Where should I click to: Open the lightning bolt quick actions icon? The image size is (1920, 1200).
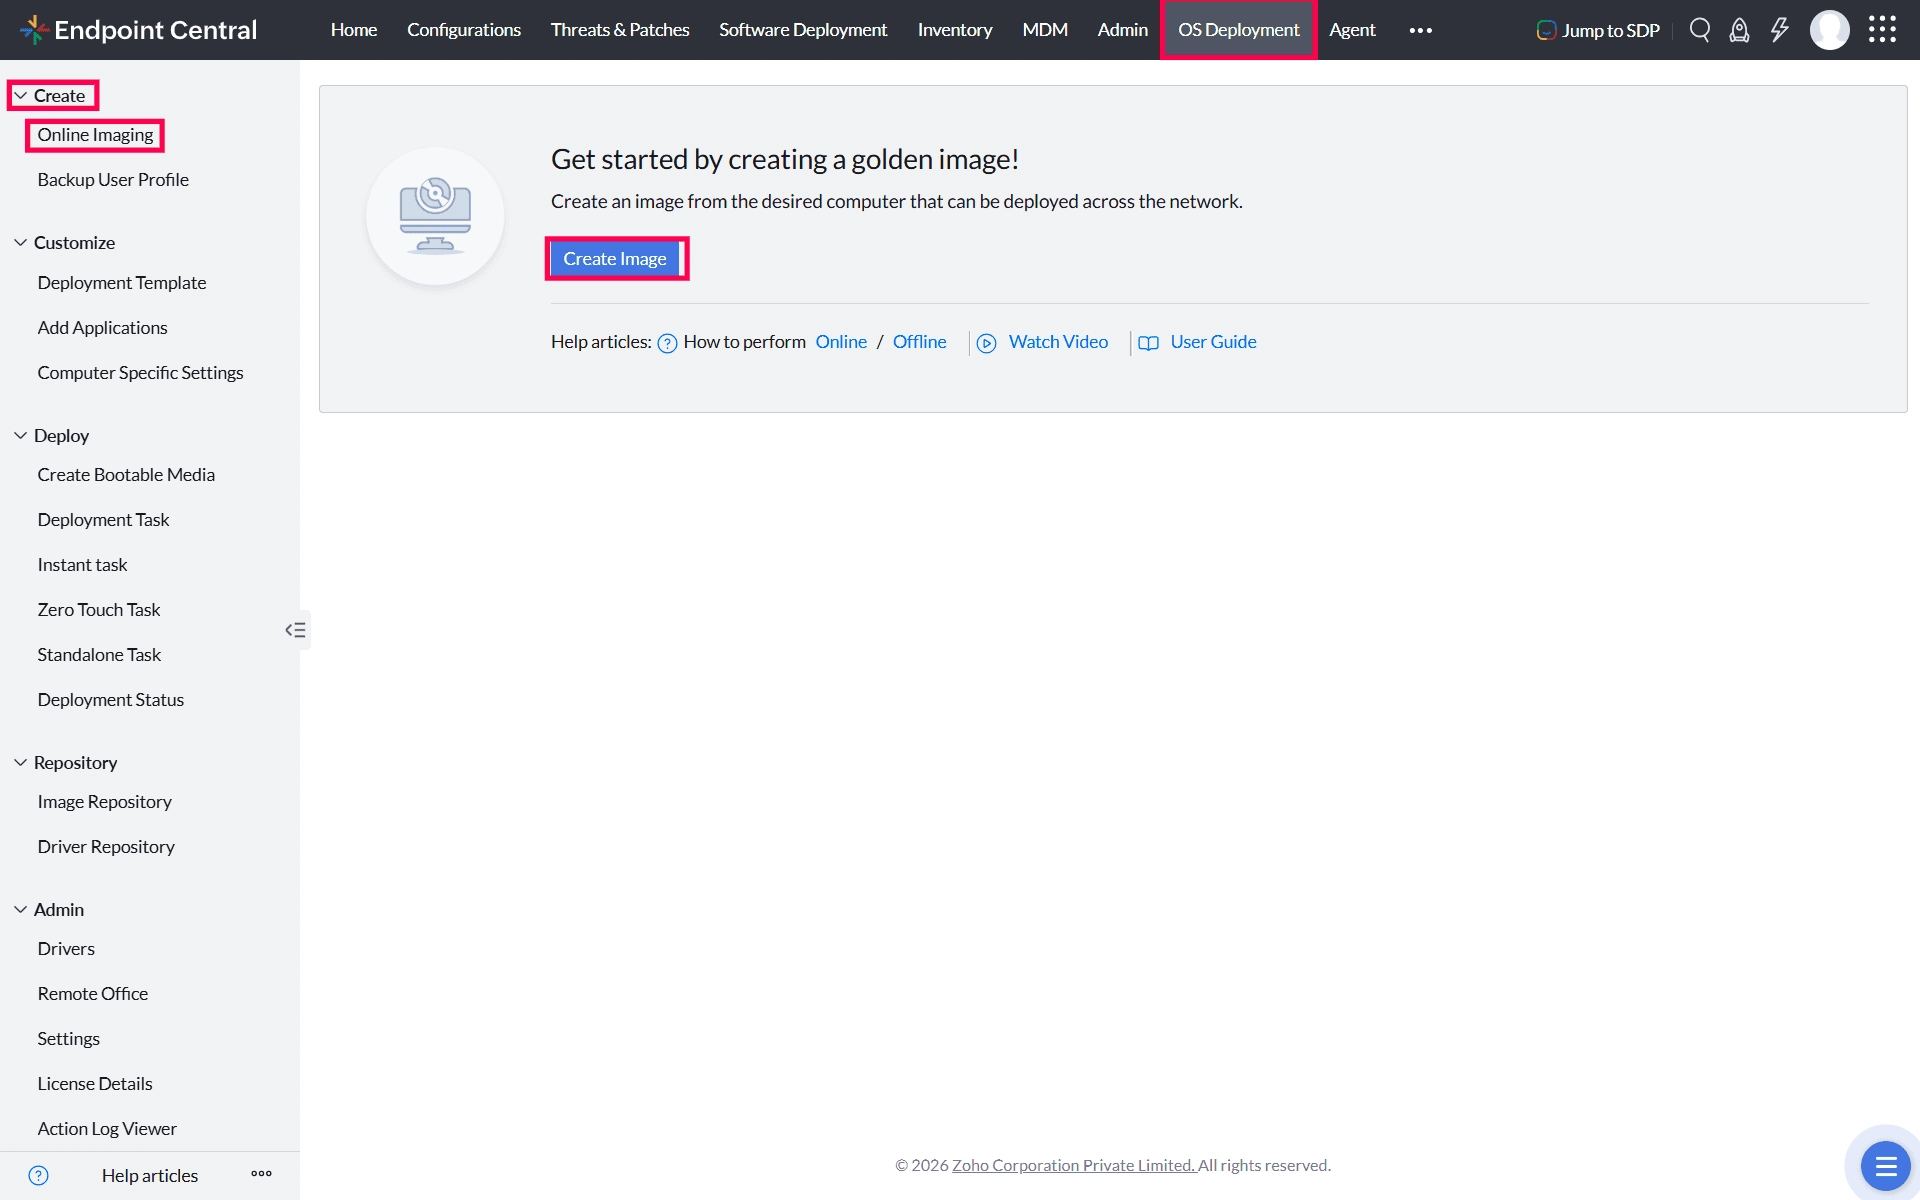coord(1780,30)
